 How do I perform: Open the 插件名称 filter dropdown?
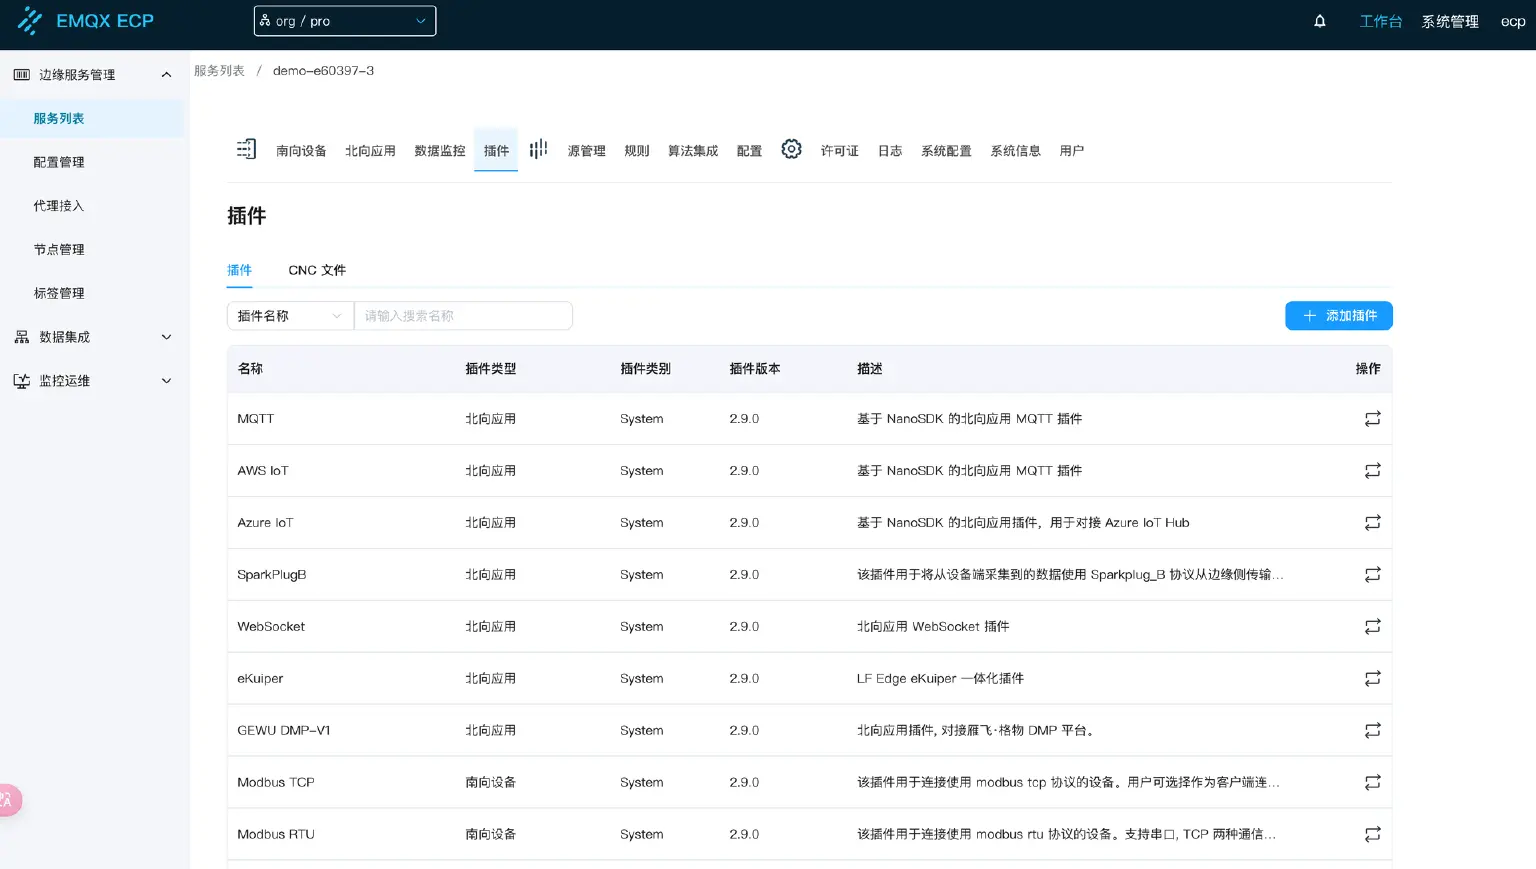pos(289,315)
